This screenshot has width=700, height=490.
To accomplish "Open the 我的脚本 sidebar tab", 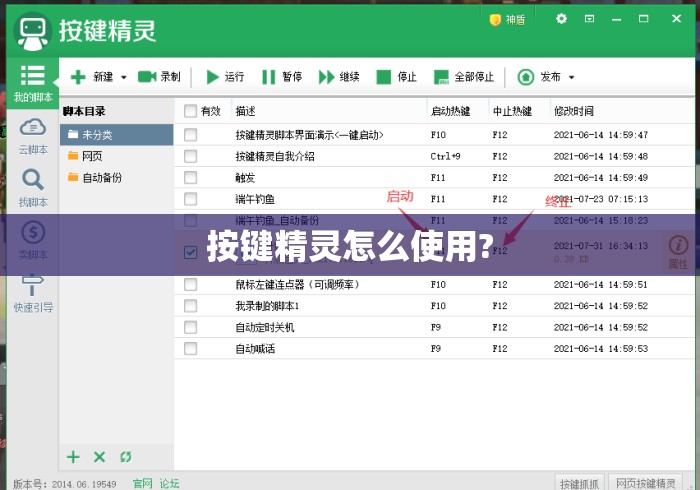I will coord(33,83).
